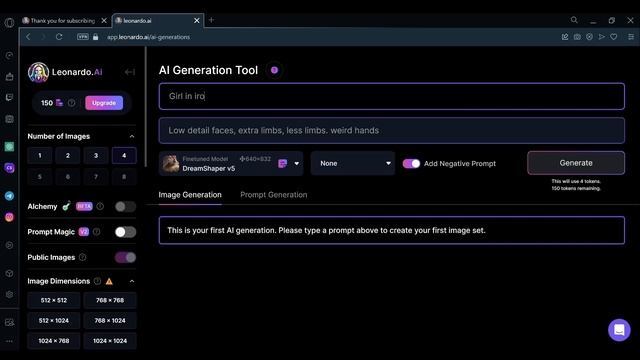Image resolution: width=640 pixels, height=360 pixels.
Task: Toggle Add Negative Prompt switch
Action: [x=411, y=163]
